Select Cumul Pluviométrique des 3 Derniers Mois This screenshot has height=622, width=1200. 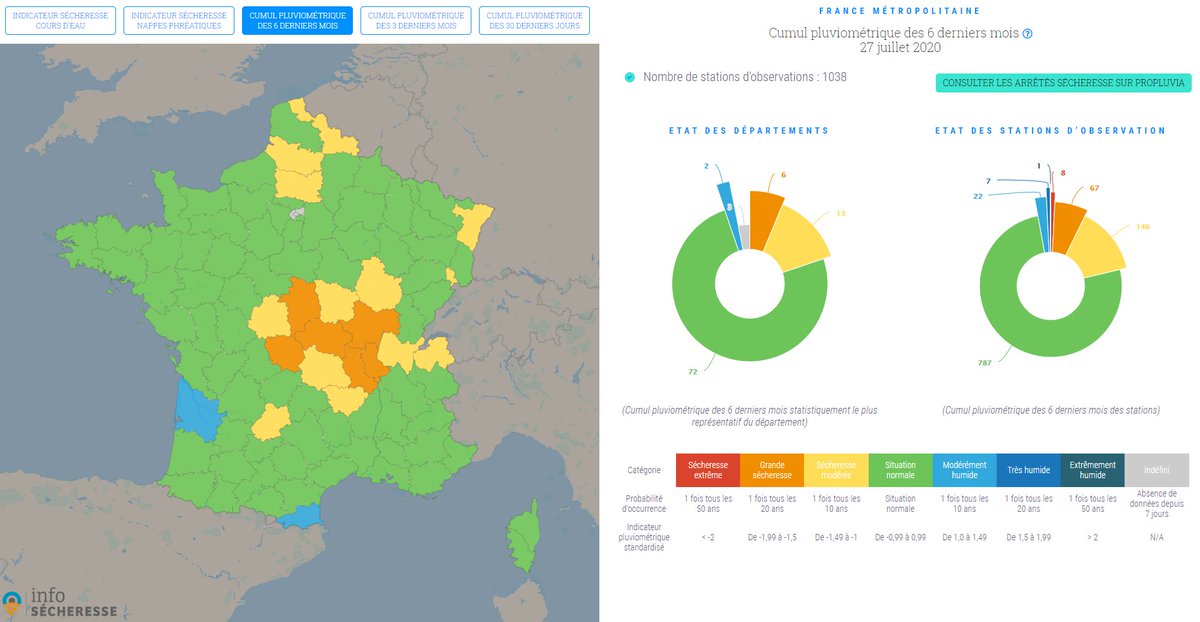[415, 21]
